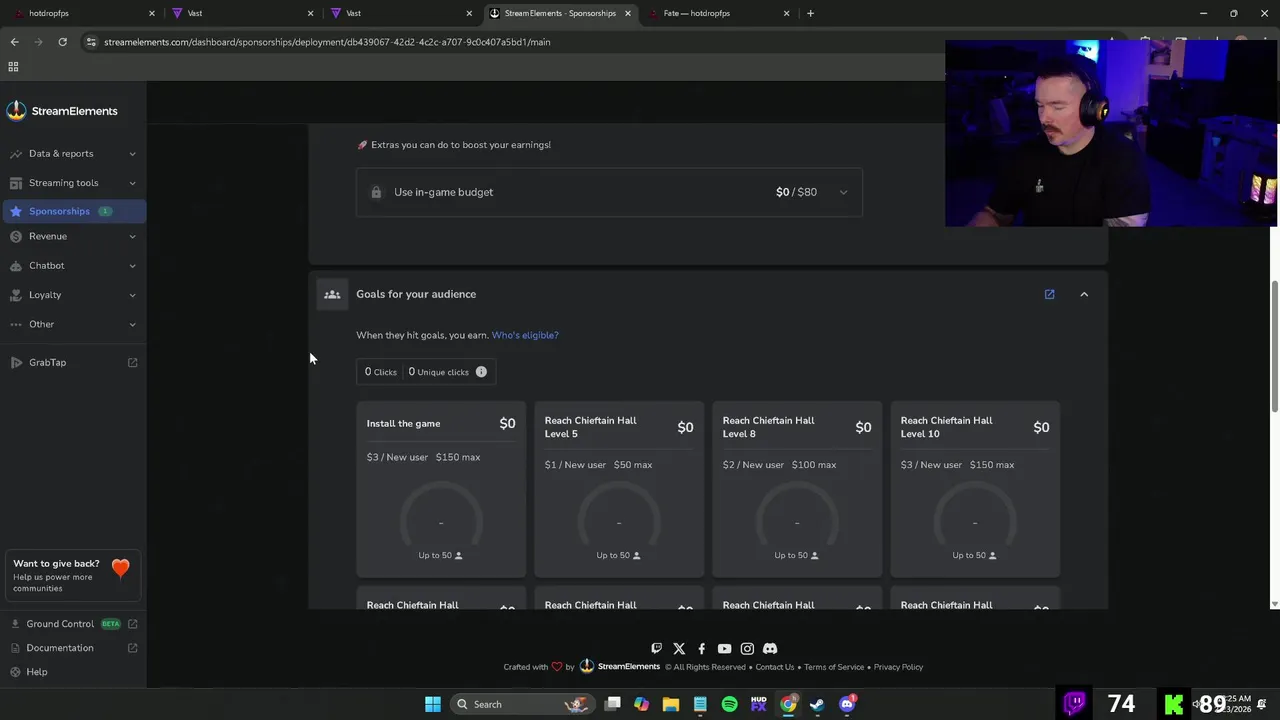Go back to the previous page
This screenshot has height=720, width=1280.
pyautogui.click(x=15, y=42)
